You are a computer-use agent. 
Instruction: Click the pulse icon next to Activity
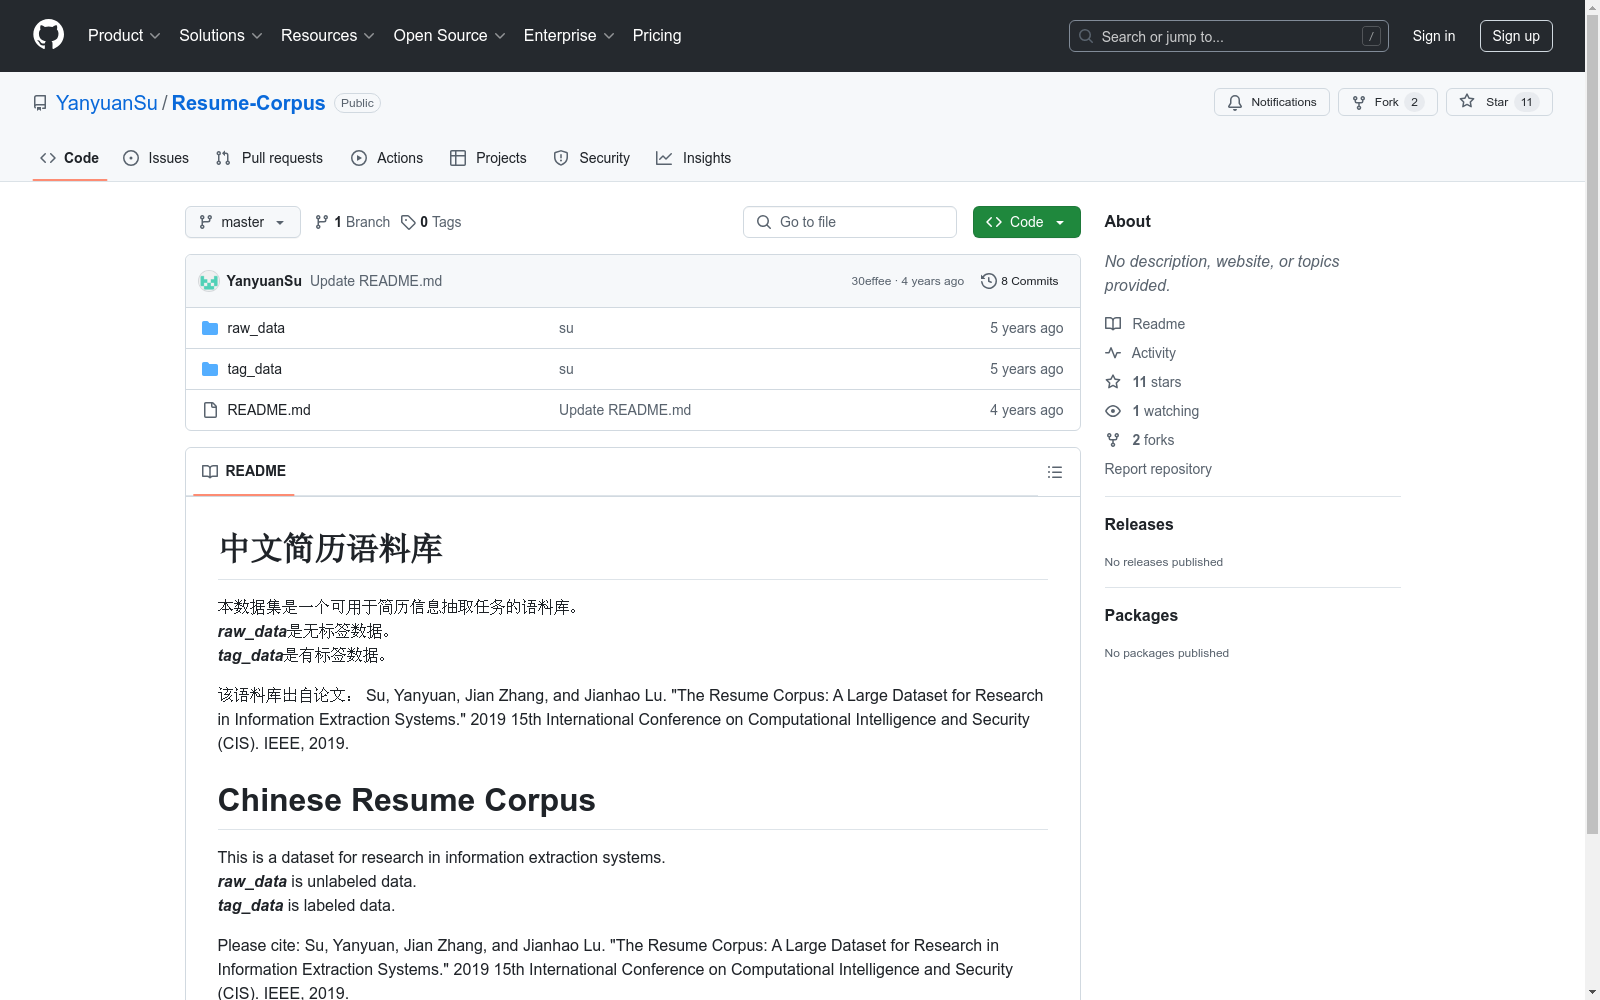pos(1113,353)
